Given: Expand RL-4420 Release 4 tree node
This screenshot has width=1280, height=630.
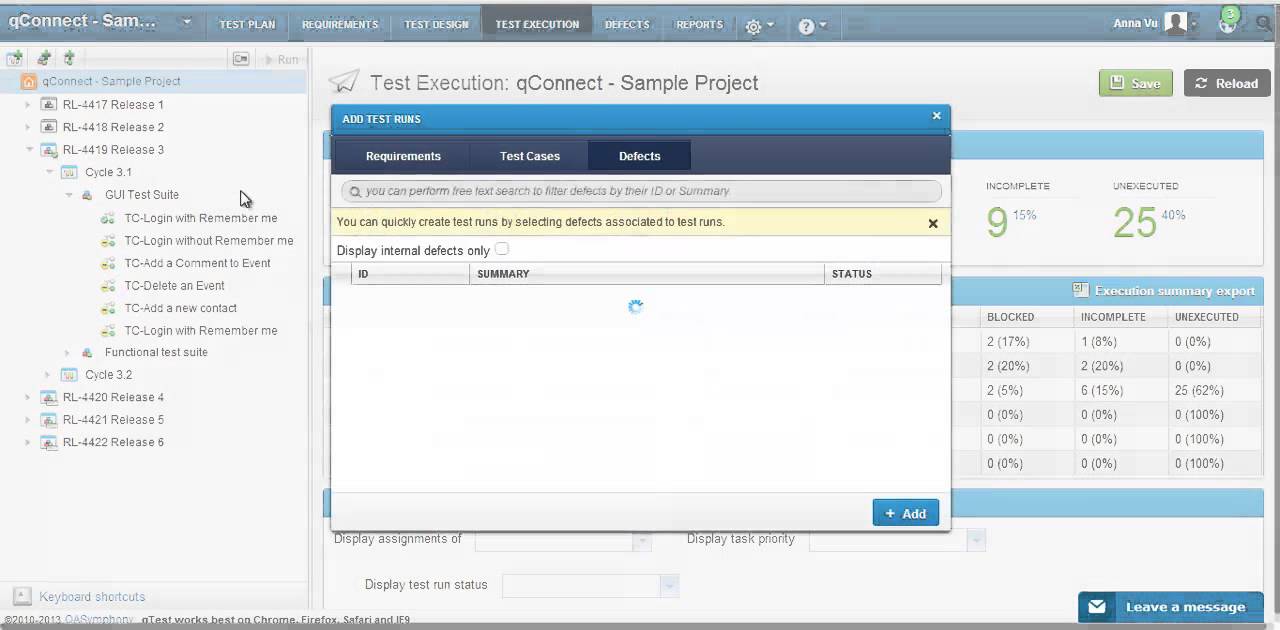Looking at the screenshot, I should tap(28, 397).
